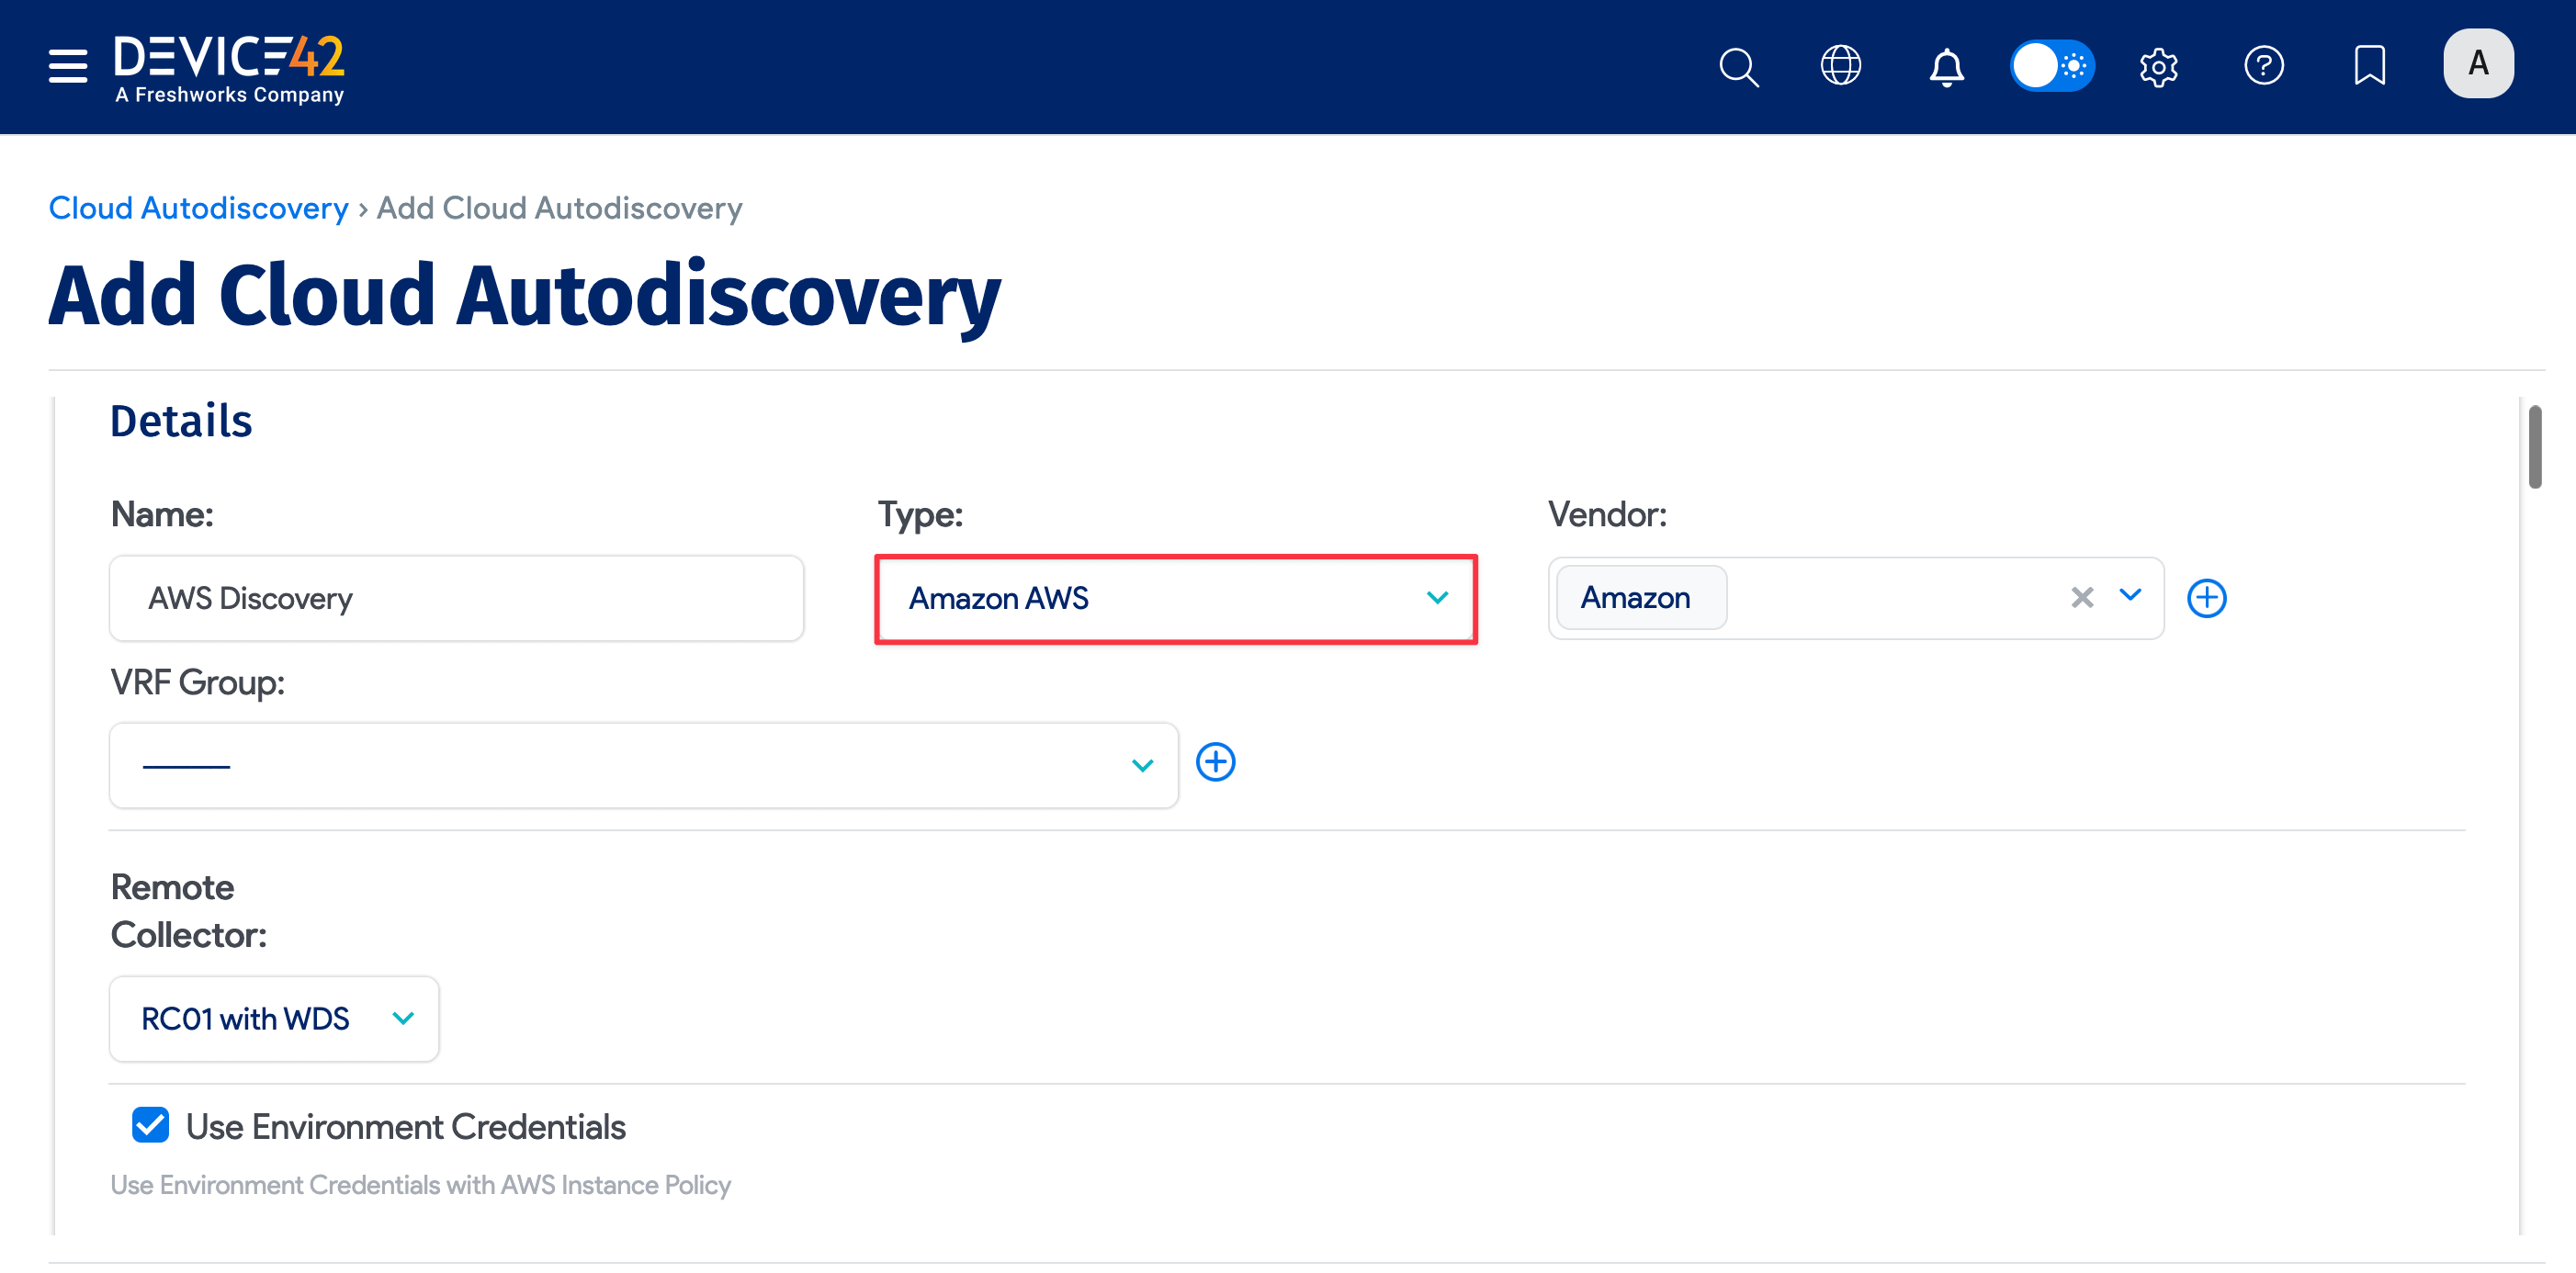Clear the Amazon vendor selection with X
This screenshot has width=2576, height=1273.
click(2082, 597)
